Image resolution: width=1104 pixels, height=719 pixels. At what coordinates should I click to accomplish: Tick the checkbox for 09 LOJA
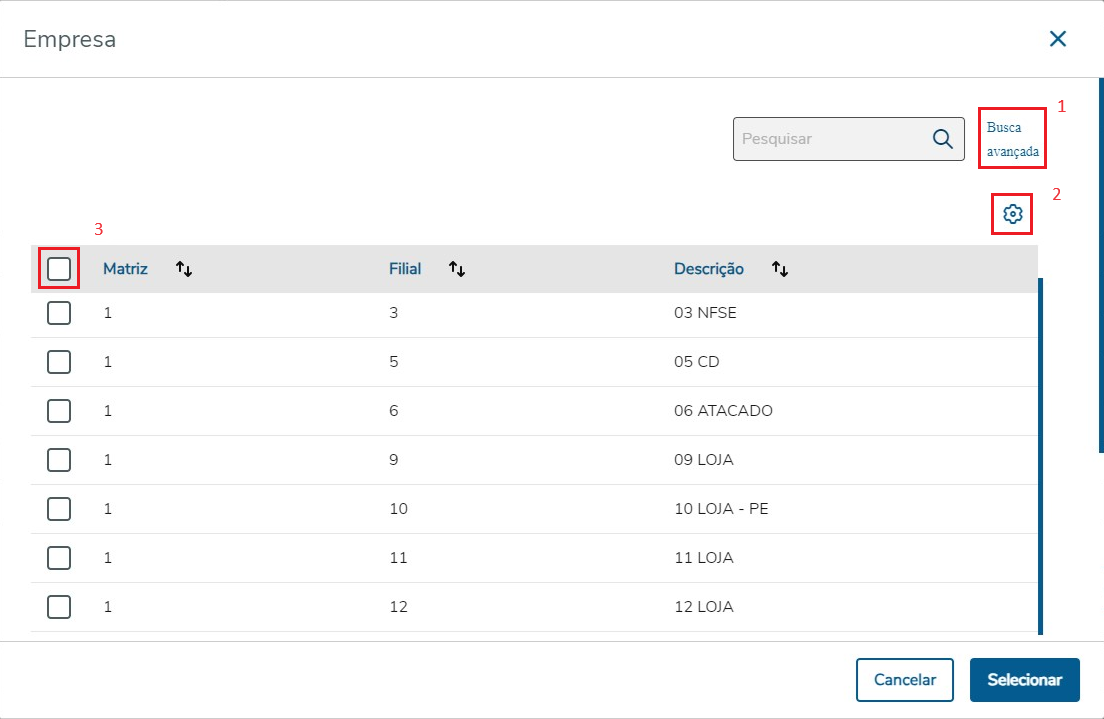tap(59, 460)
